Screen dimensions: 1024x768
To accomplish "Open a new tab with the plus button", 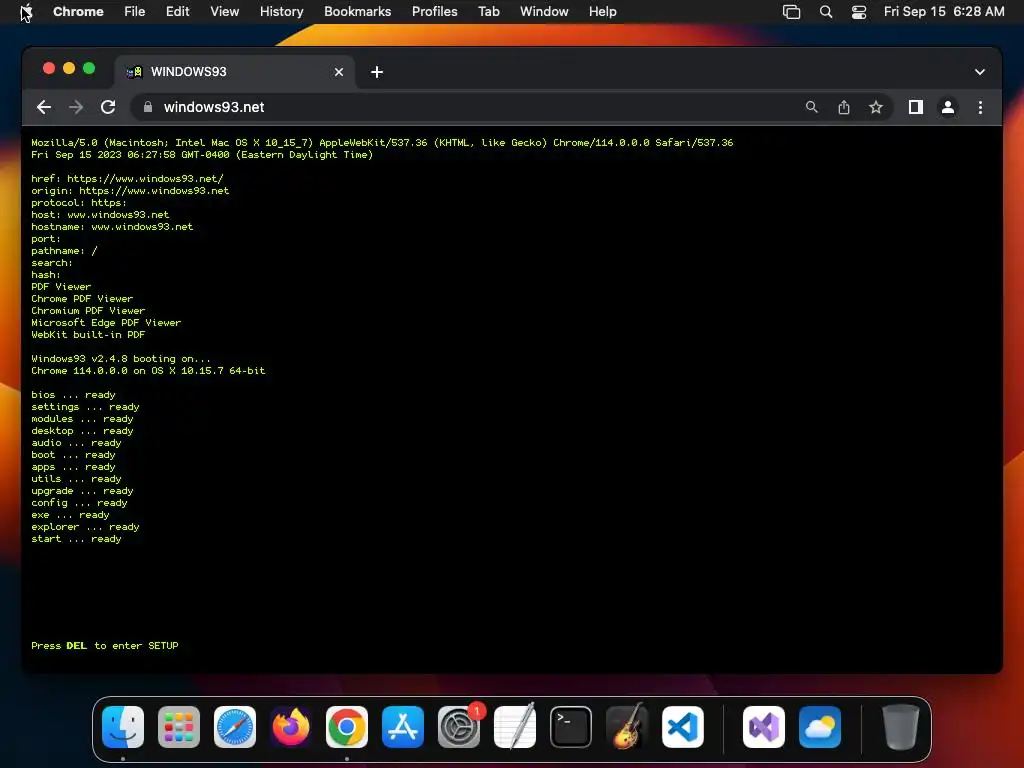I will pos(377,72).
